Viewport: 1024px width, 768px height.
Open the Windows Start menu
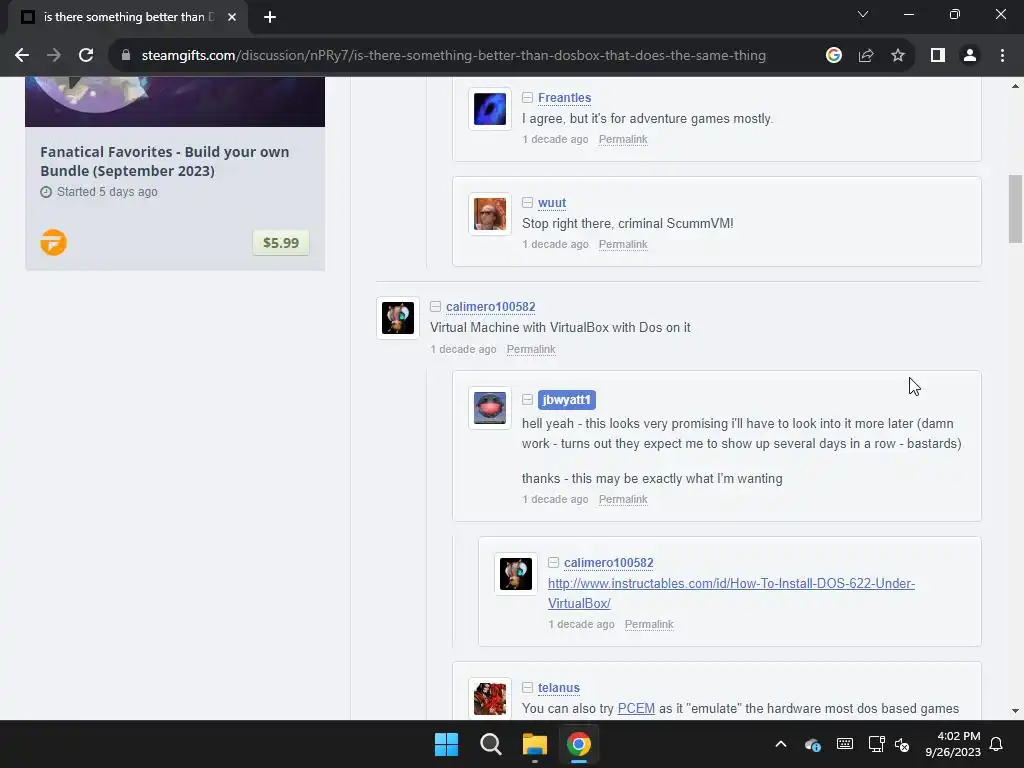pyautogui.click(x=447, y=744)
